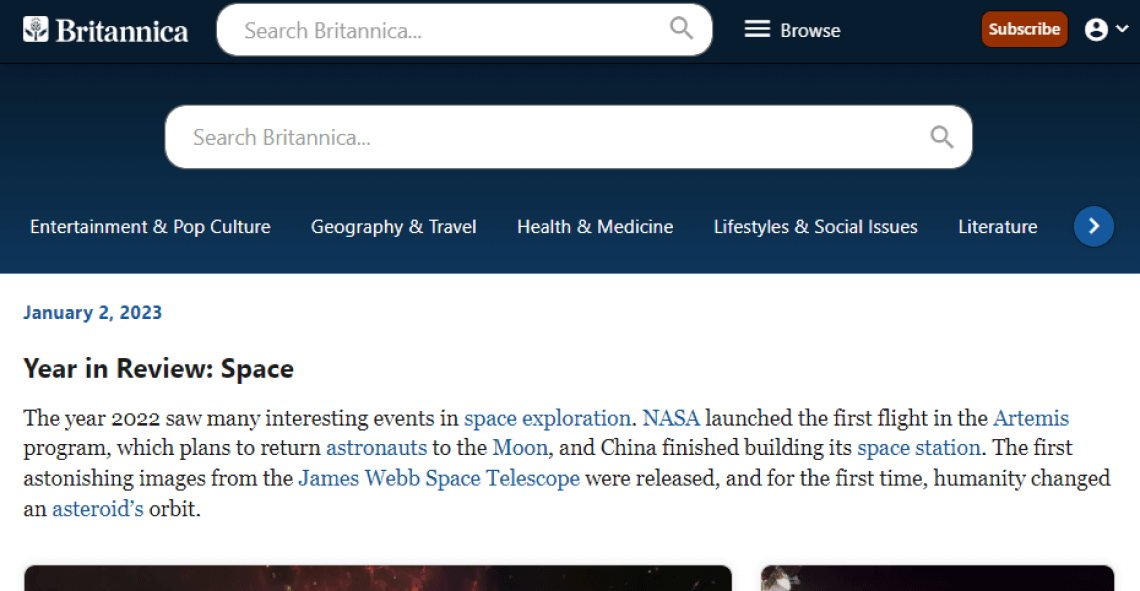Viewport: 1140px width, 591px height.
Task: Select Geography & Travel category
Action: click(393, 227)
